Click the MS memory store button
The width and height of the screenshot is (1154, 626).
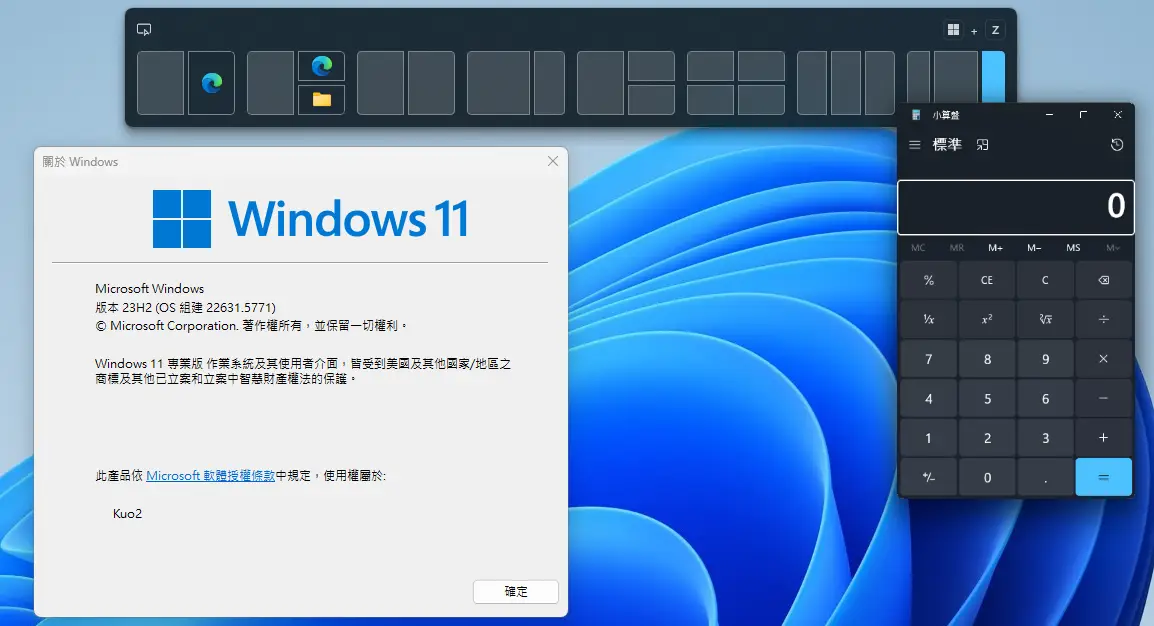pos(1073,248)
